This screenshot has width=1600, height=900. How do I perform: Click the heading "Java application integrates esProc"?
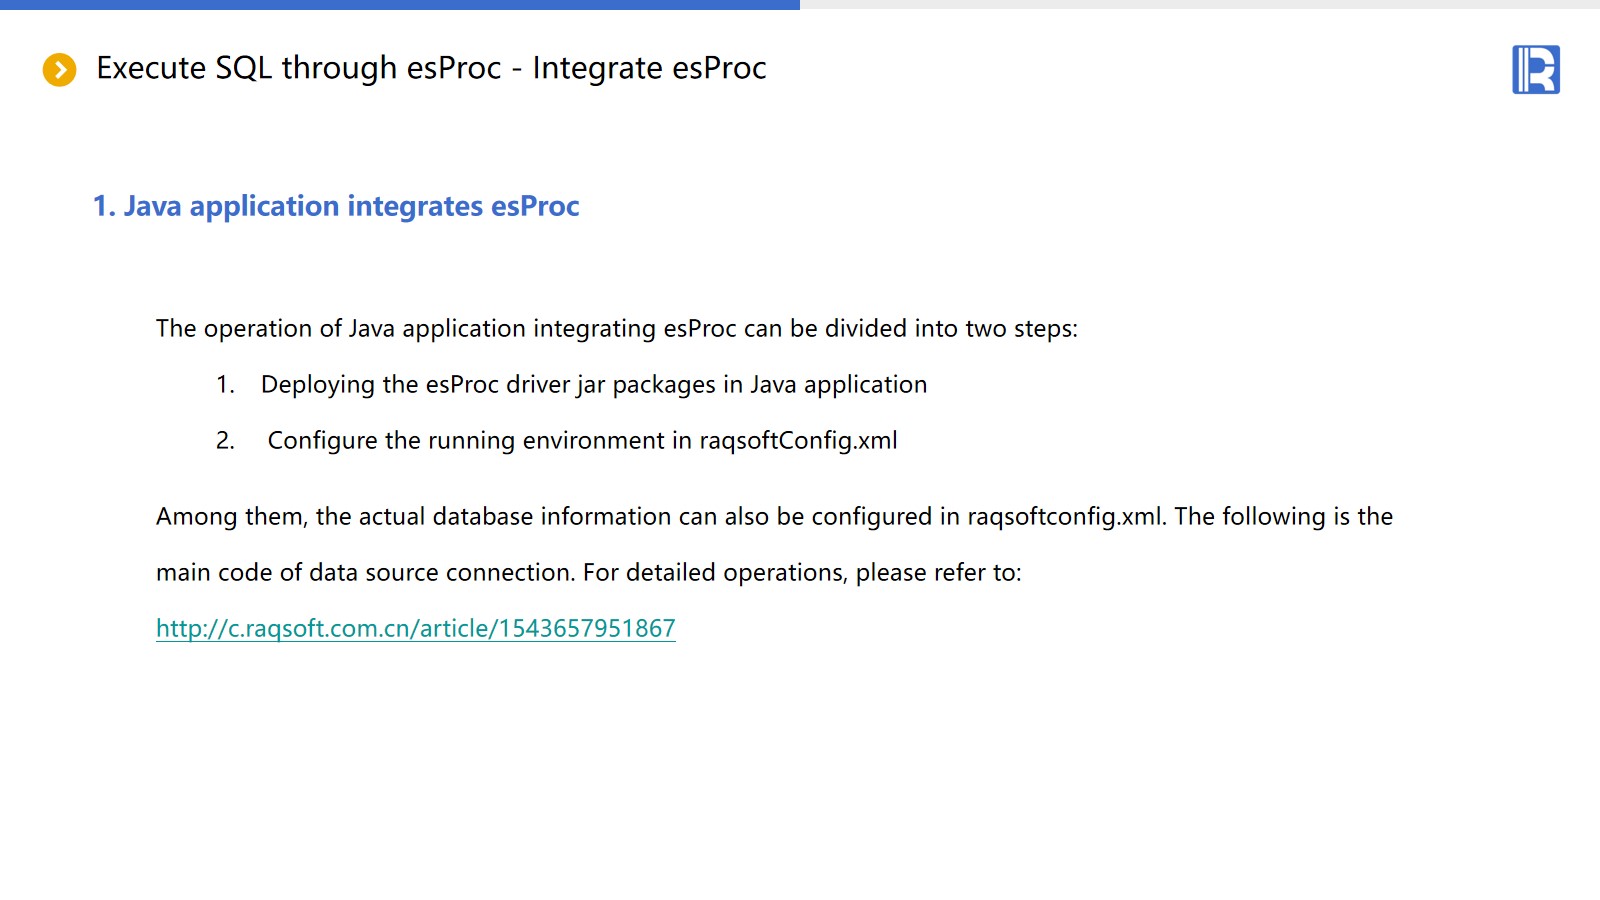coord(350,206)
